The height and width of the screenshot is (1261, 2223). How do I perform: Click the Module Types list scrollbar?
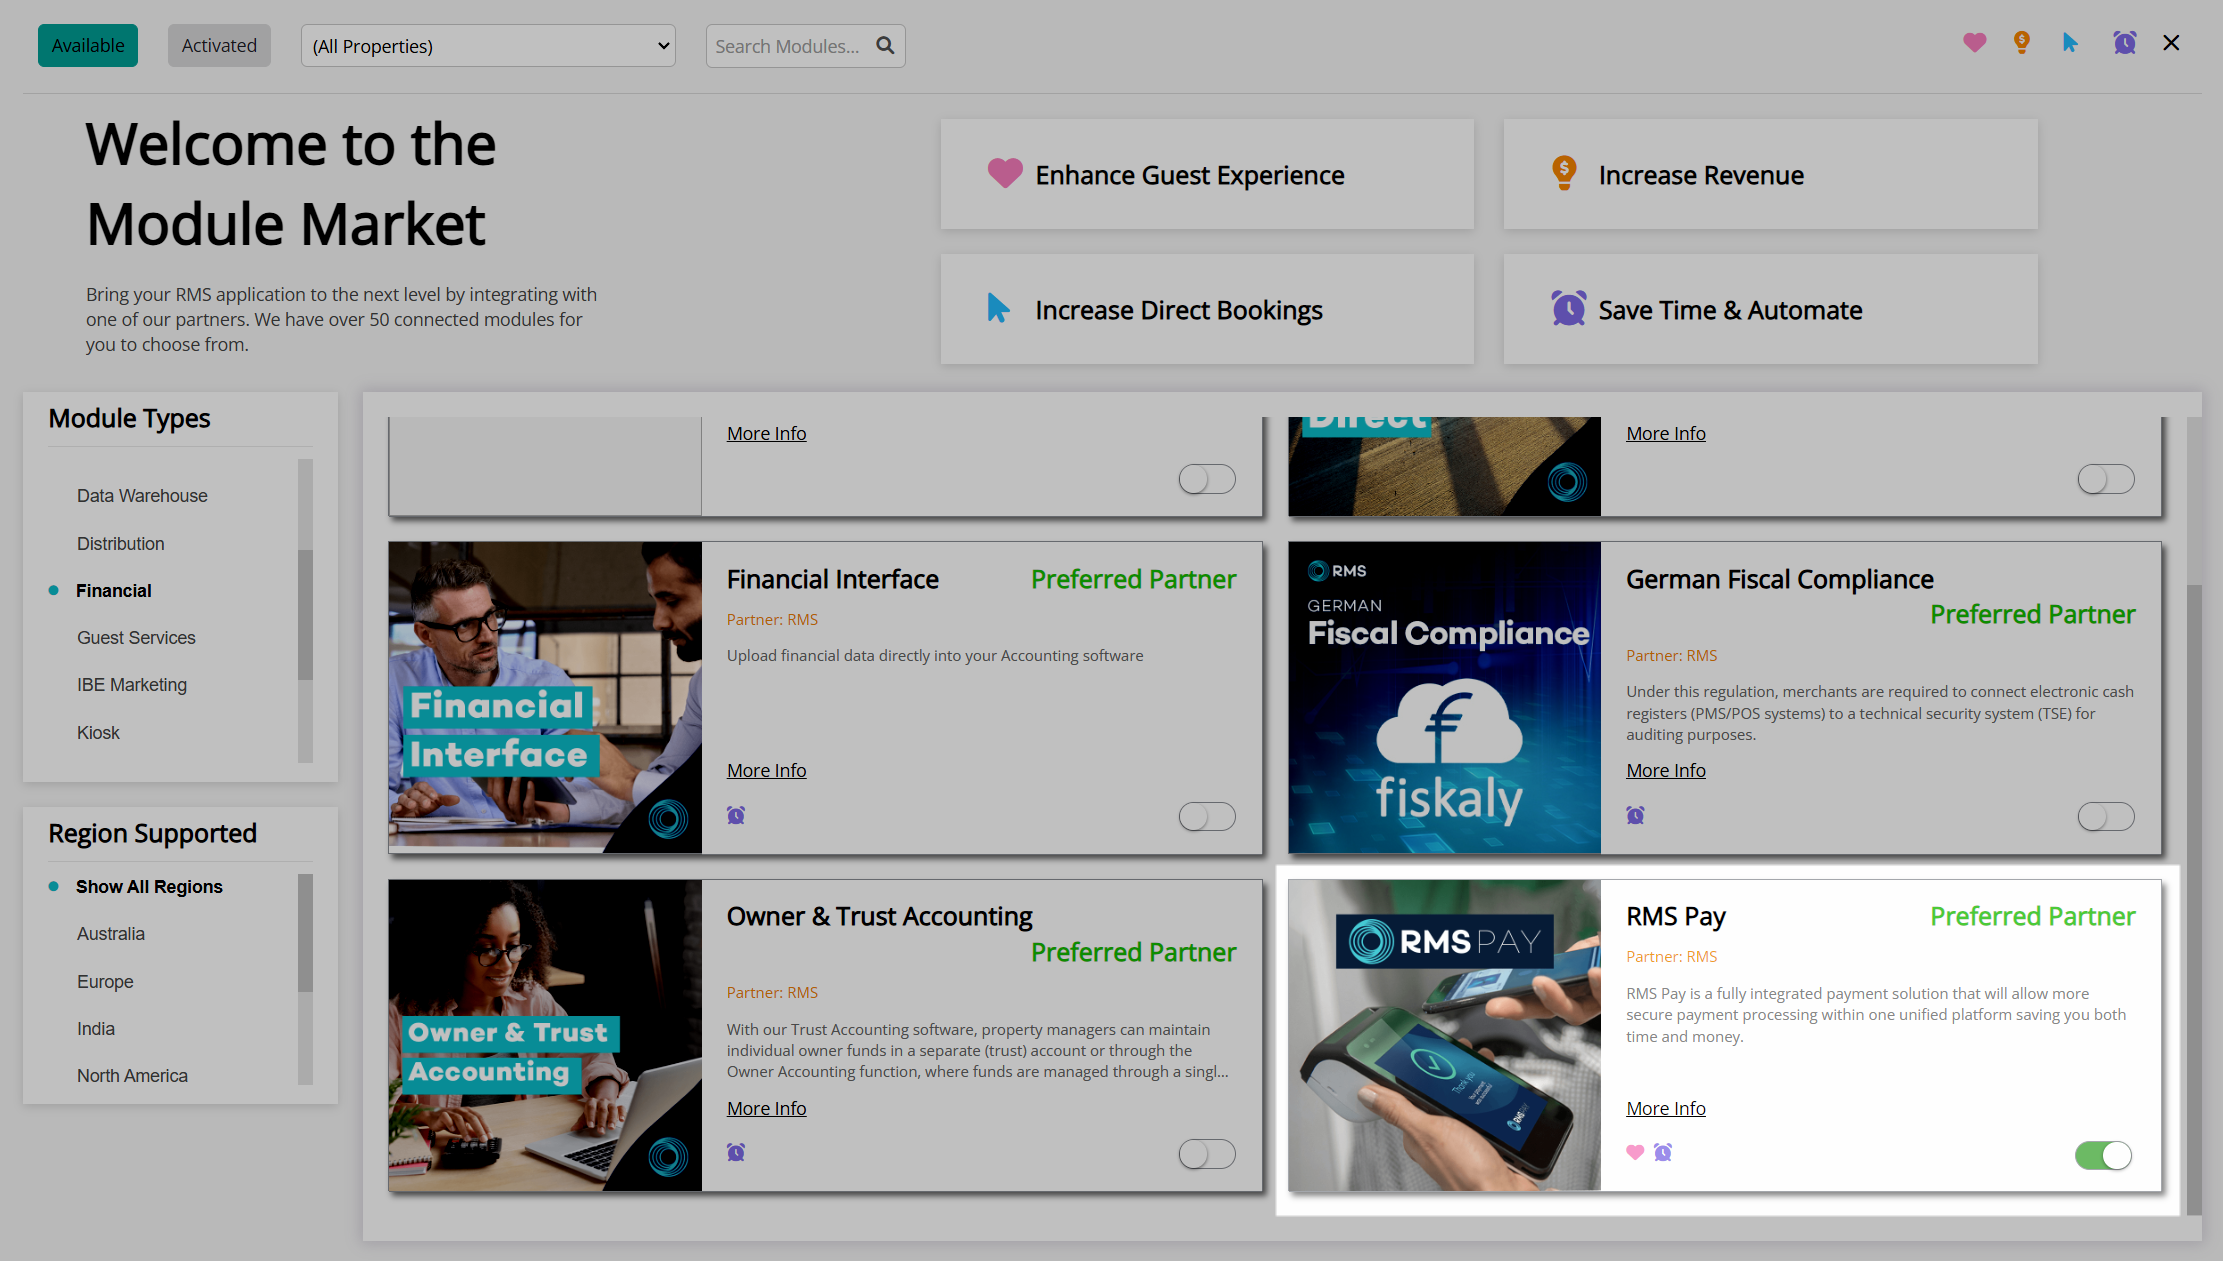point(305,614)
